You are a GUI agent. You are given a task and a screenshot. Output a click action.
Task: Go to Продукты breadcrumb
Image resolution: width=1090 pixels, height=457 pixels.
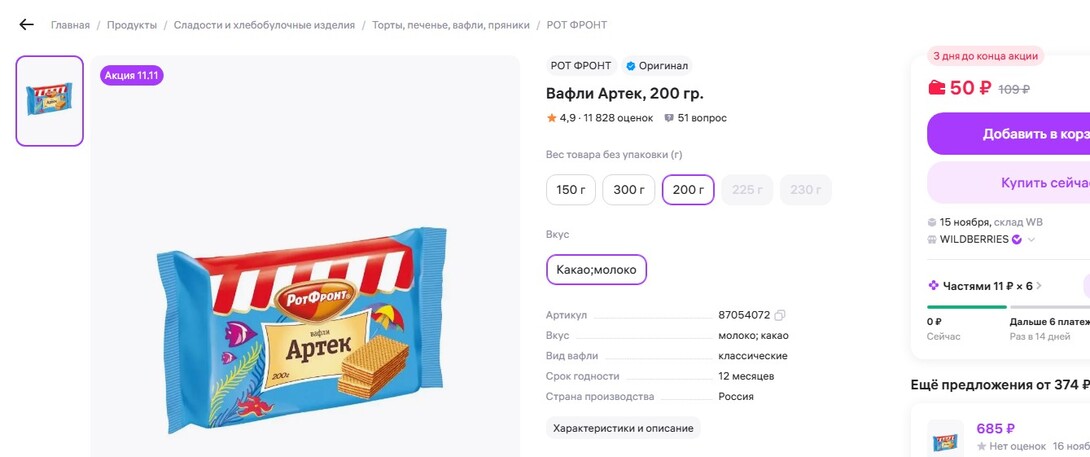132,25
